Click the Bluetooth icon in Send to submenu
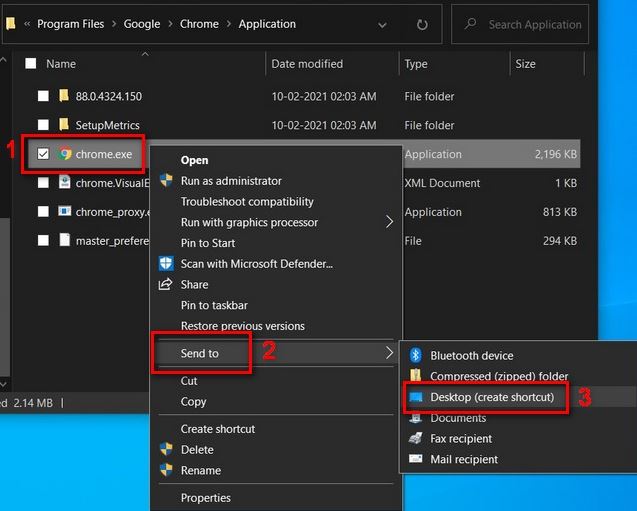The image size is (637, 511). 415,355
